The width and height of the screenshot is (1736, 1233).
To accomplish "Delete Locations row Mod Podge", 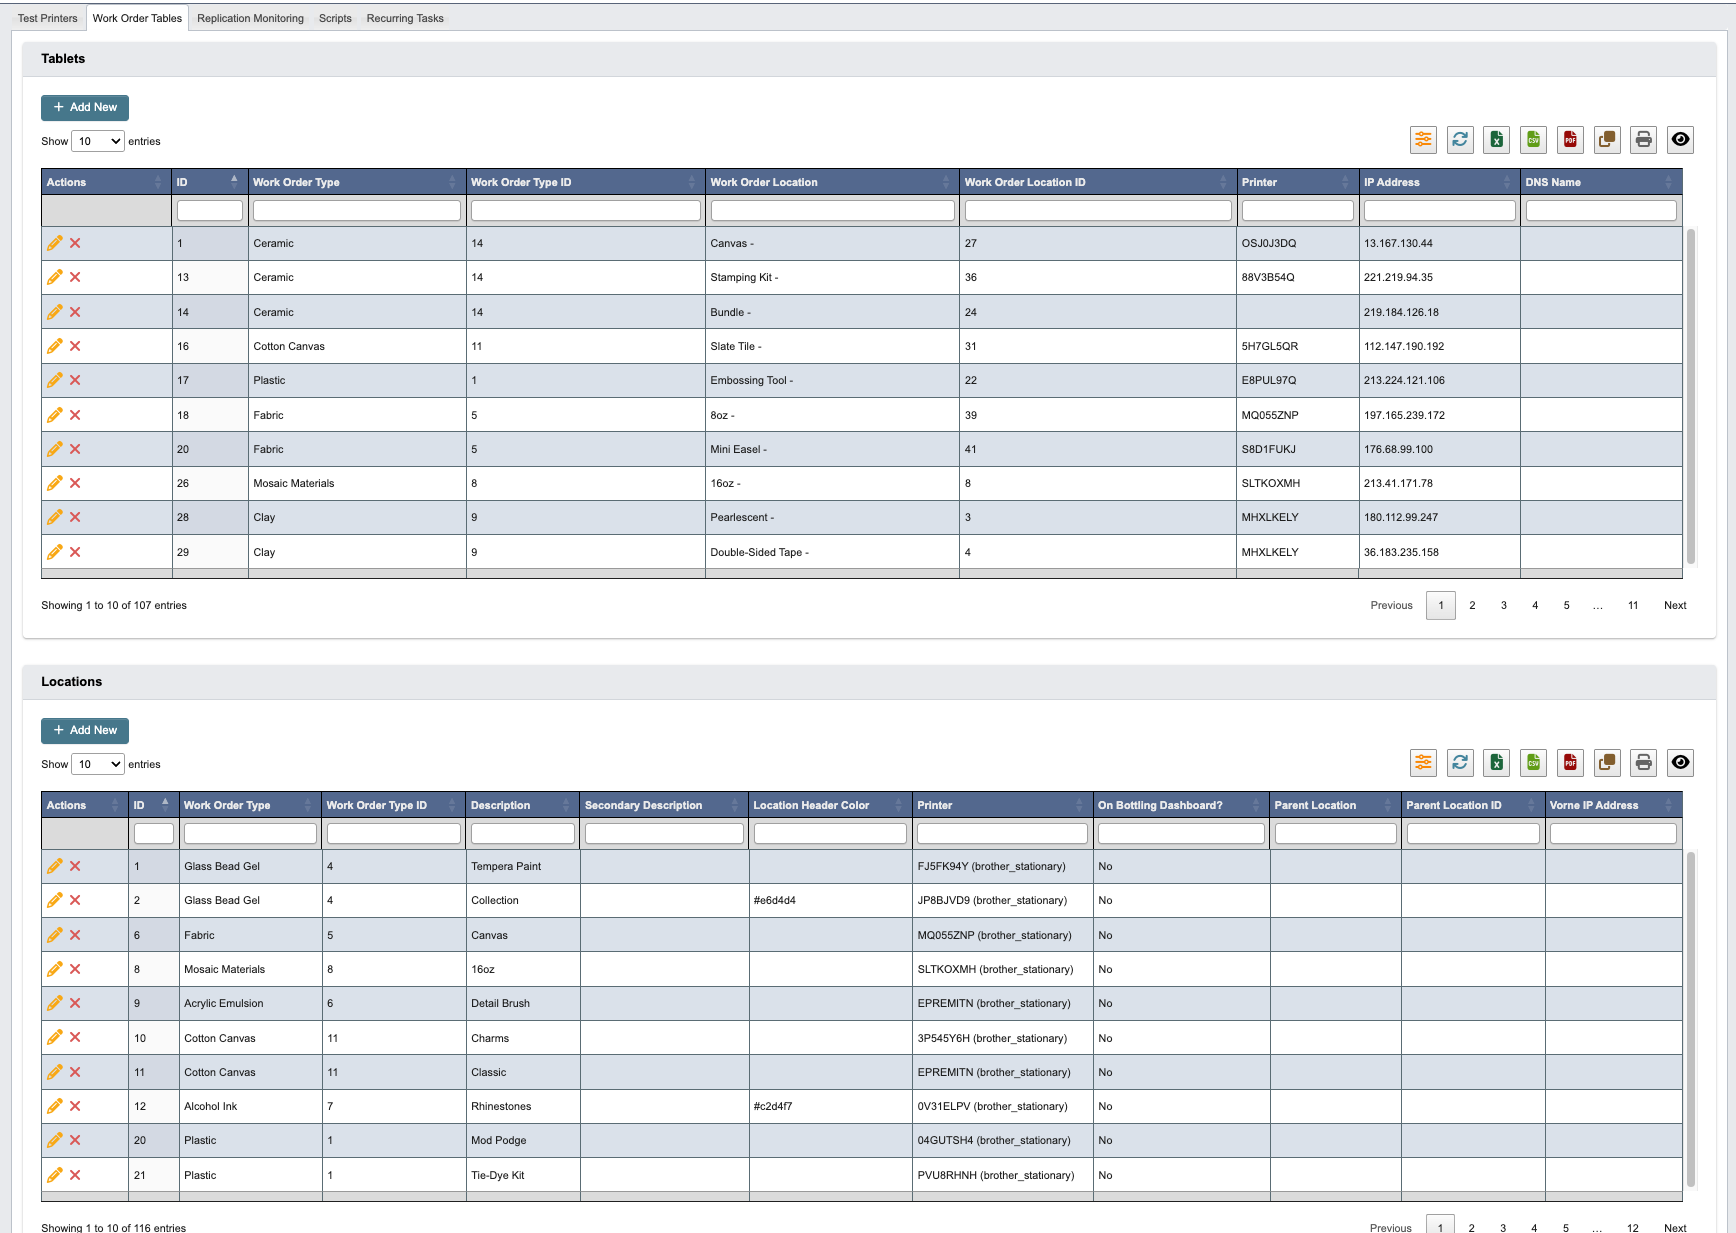I will pyautogui.click(x=75, y=1140).
